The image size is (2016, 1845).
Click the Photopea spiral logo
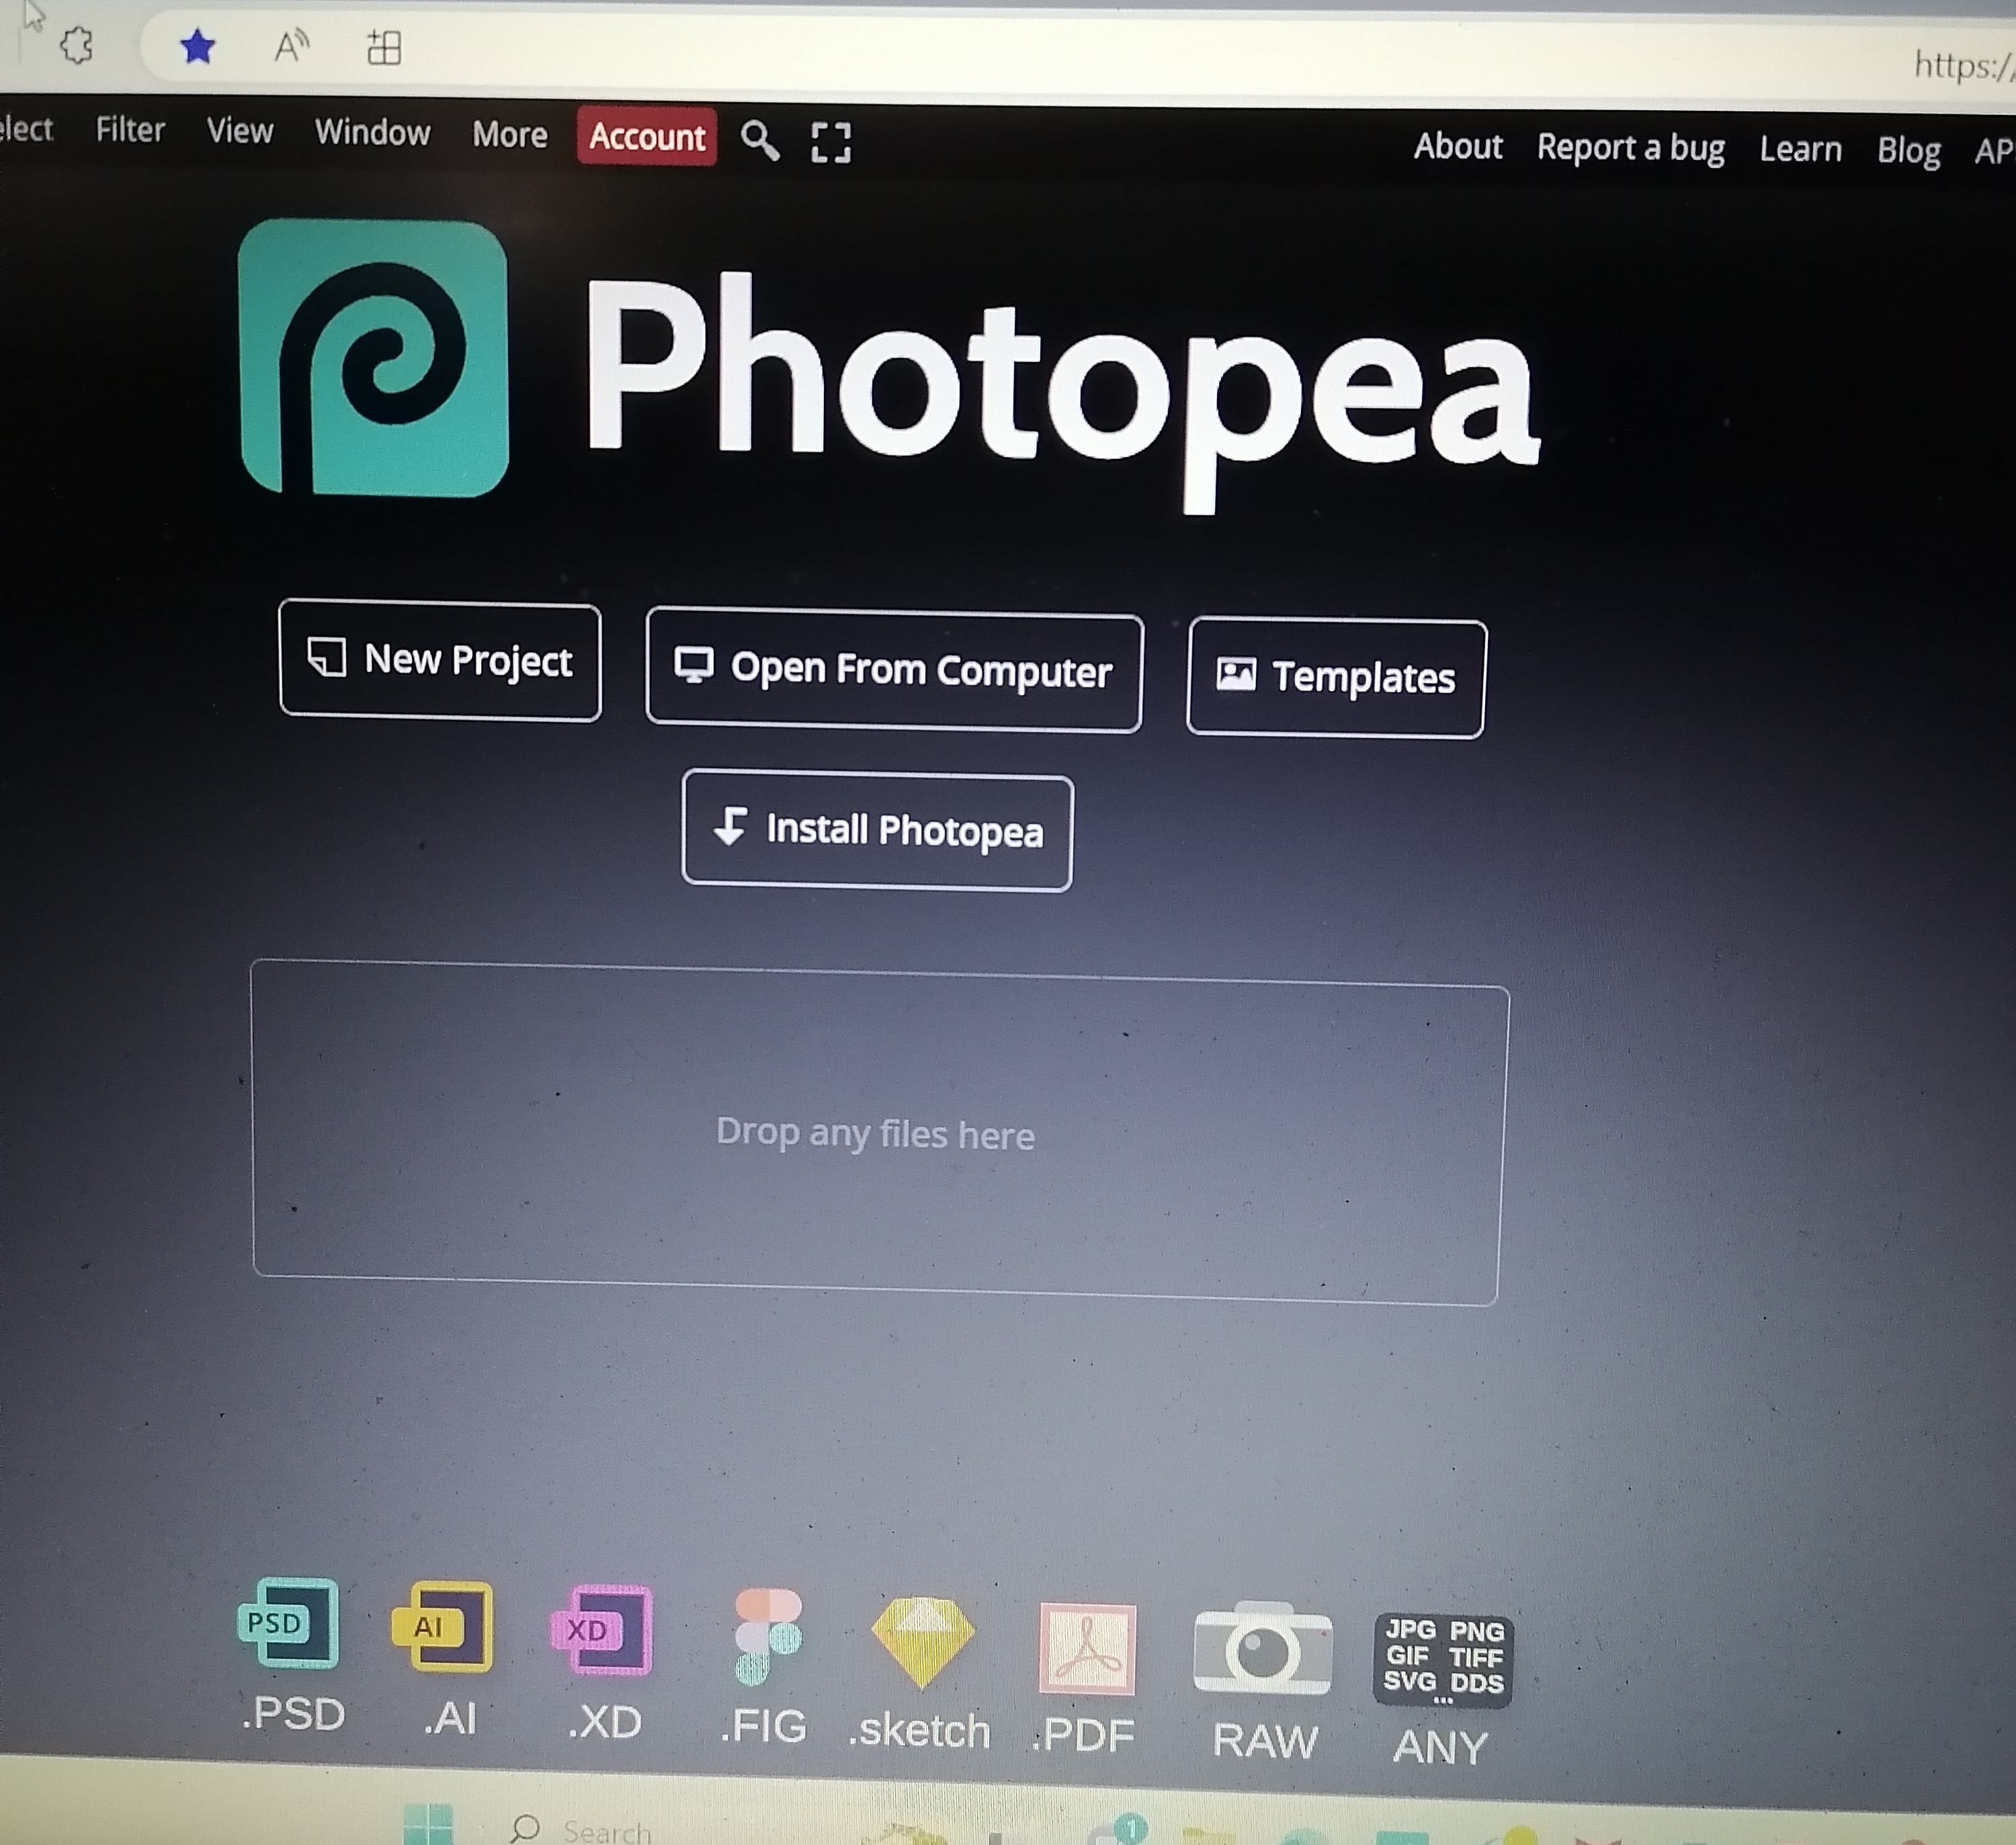374,358
